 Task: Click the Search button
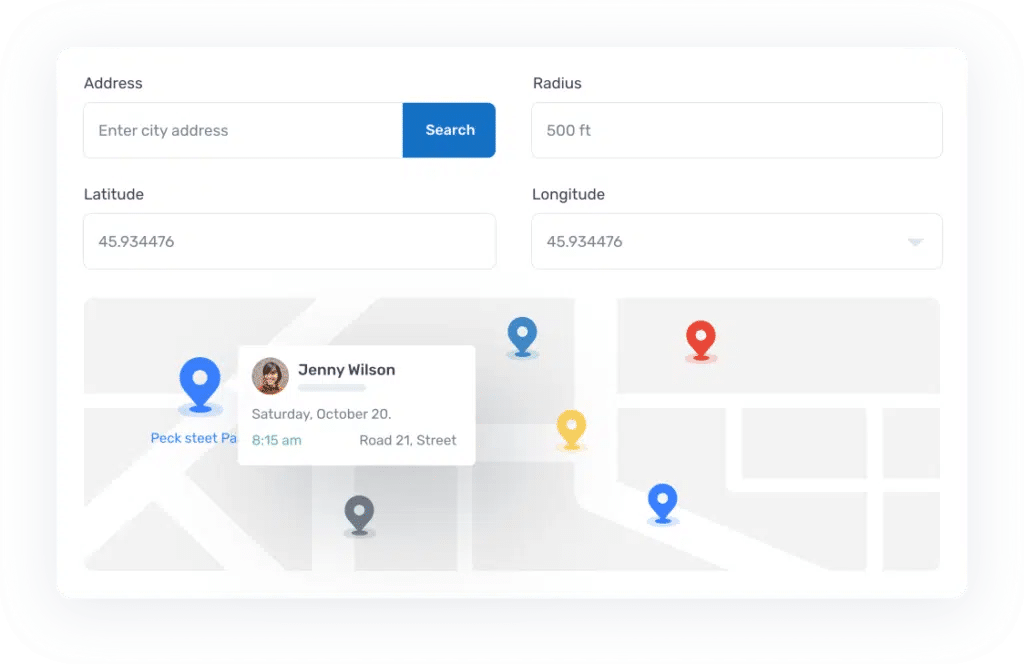click(449, 130)
